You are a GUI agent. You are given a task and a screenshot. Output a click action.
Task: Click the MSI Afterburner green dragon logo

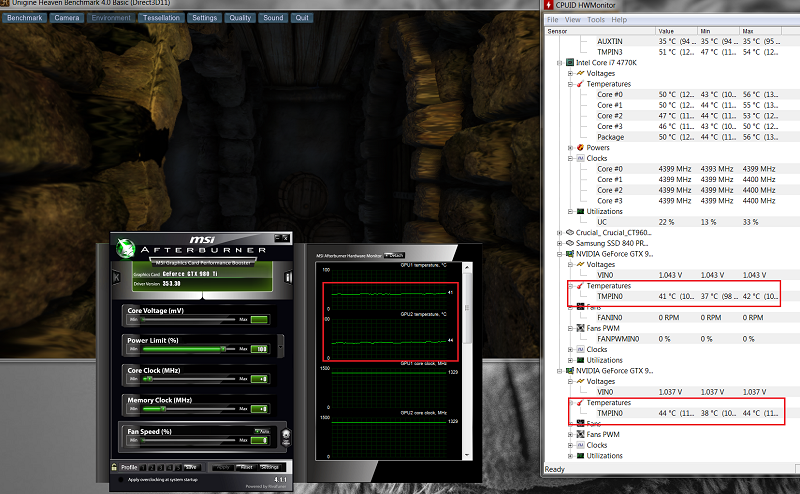126,249
